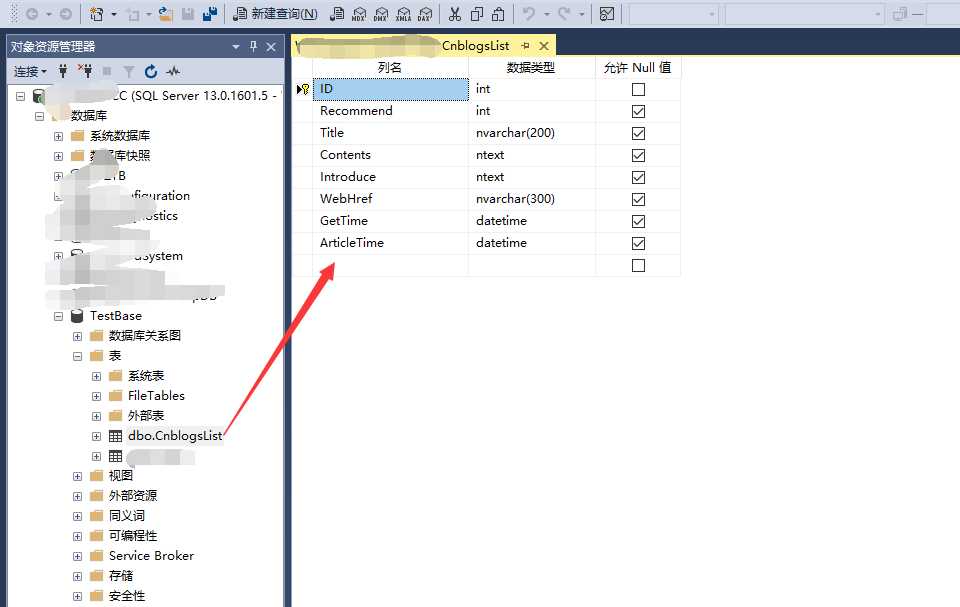
Task: Click the open file folder icon
Action: pos(165,13)
